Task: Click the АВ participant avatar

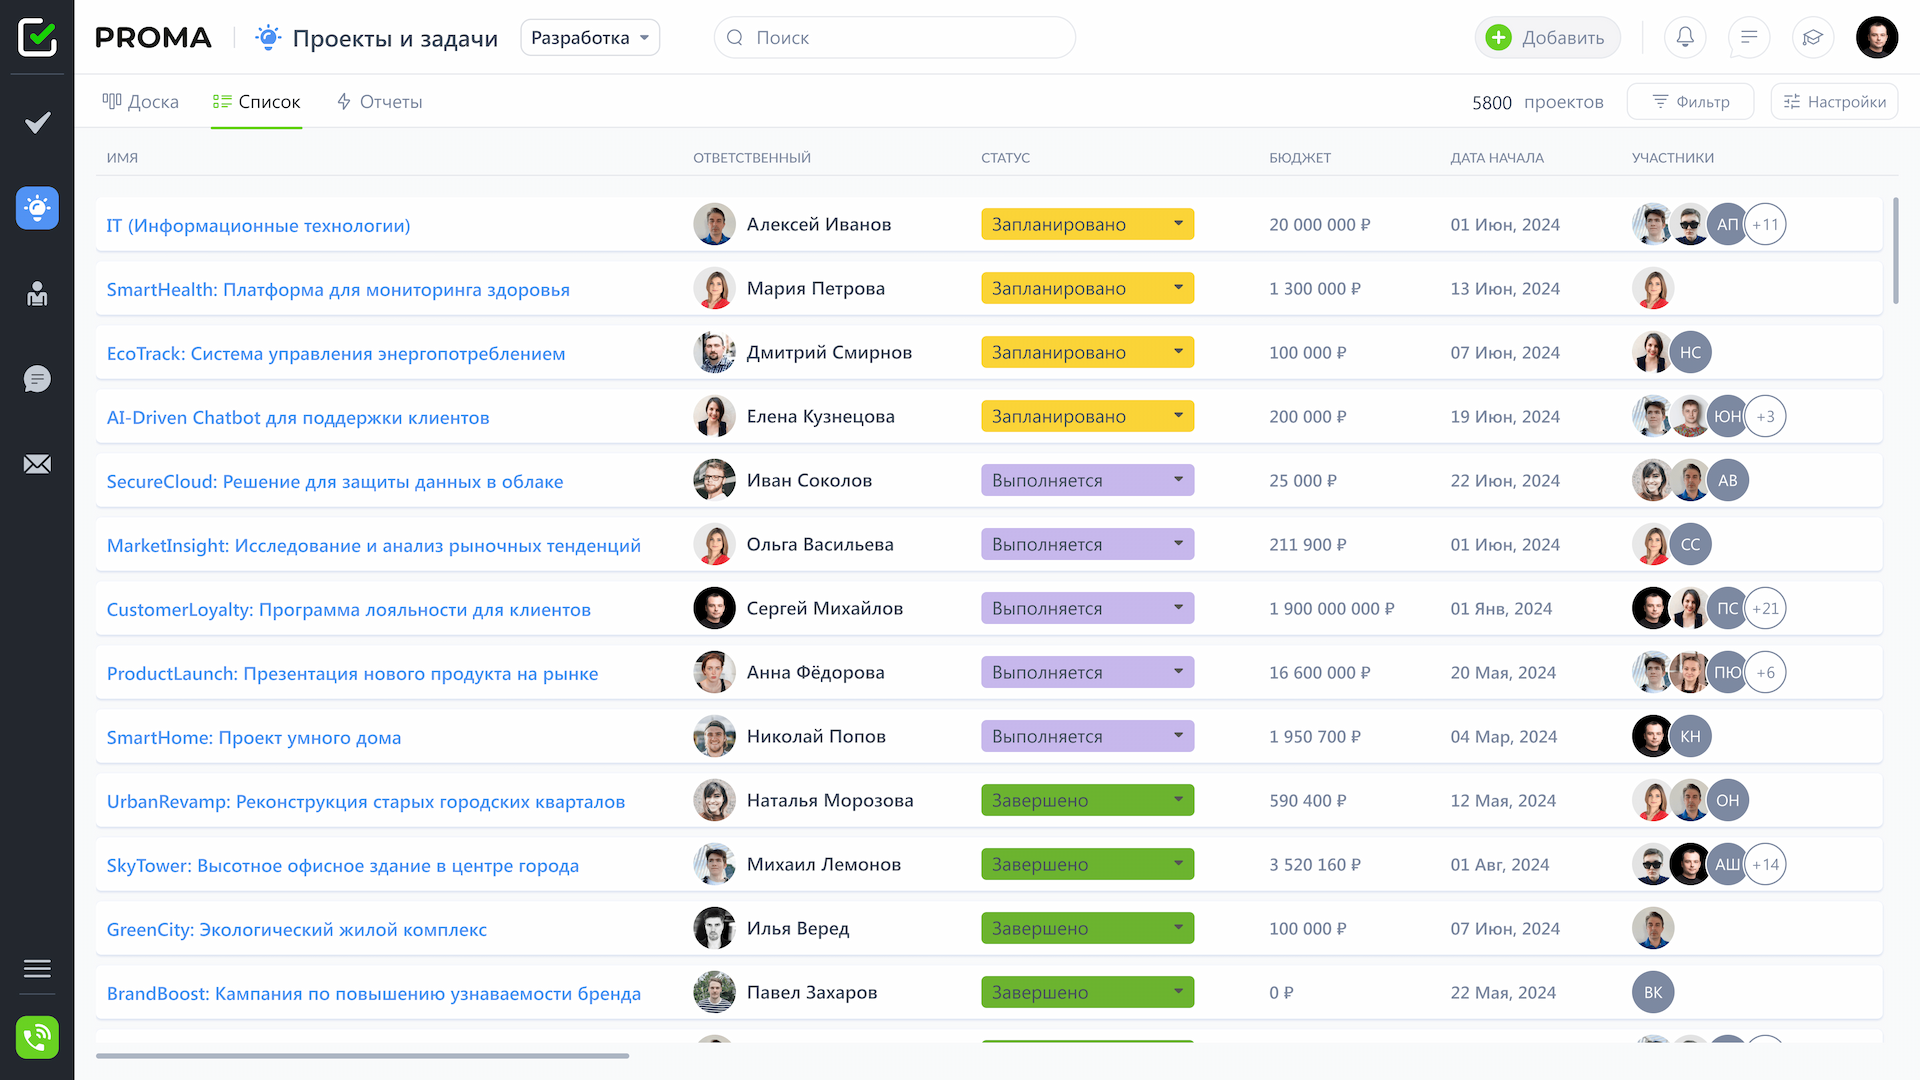Action: 1728,480
